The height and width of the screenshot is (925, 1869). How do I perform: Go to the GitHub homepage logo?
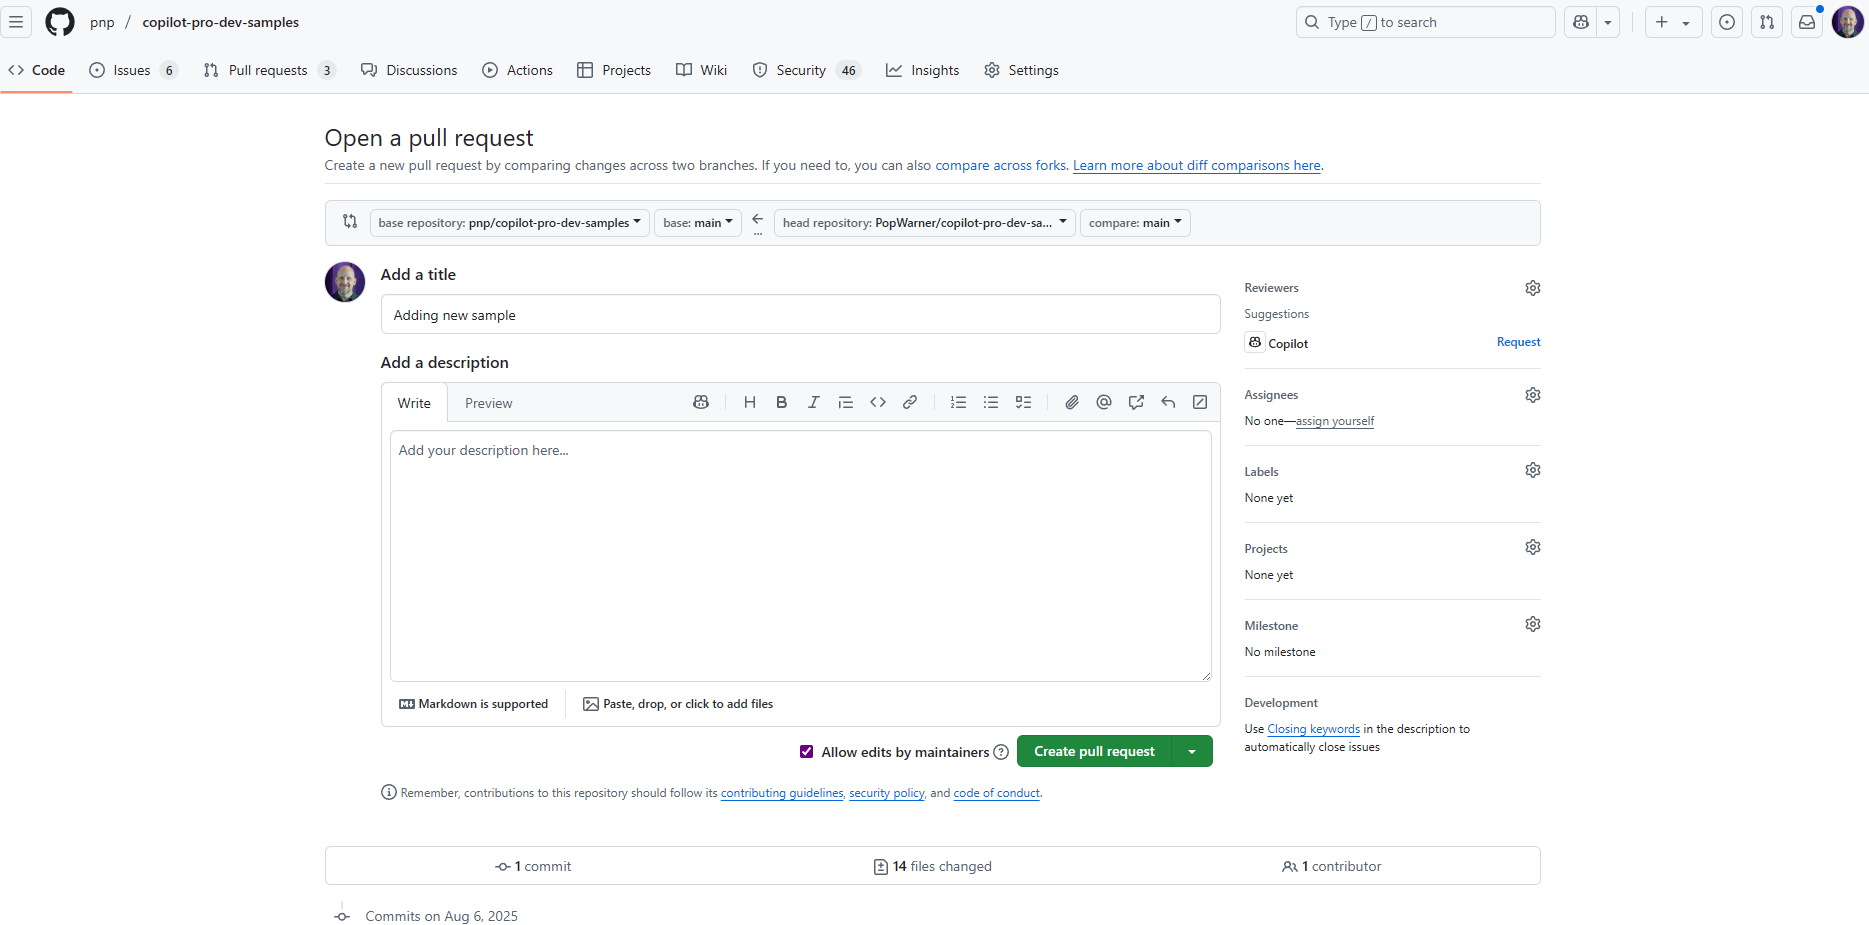[60, 22]
